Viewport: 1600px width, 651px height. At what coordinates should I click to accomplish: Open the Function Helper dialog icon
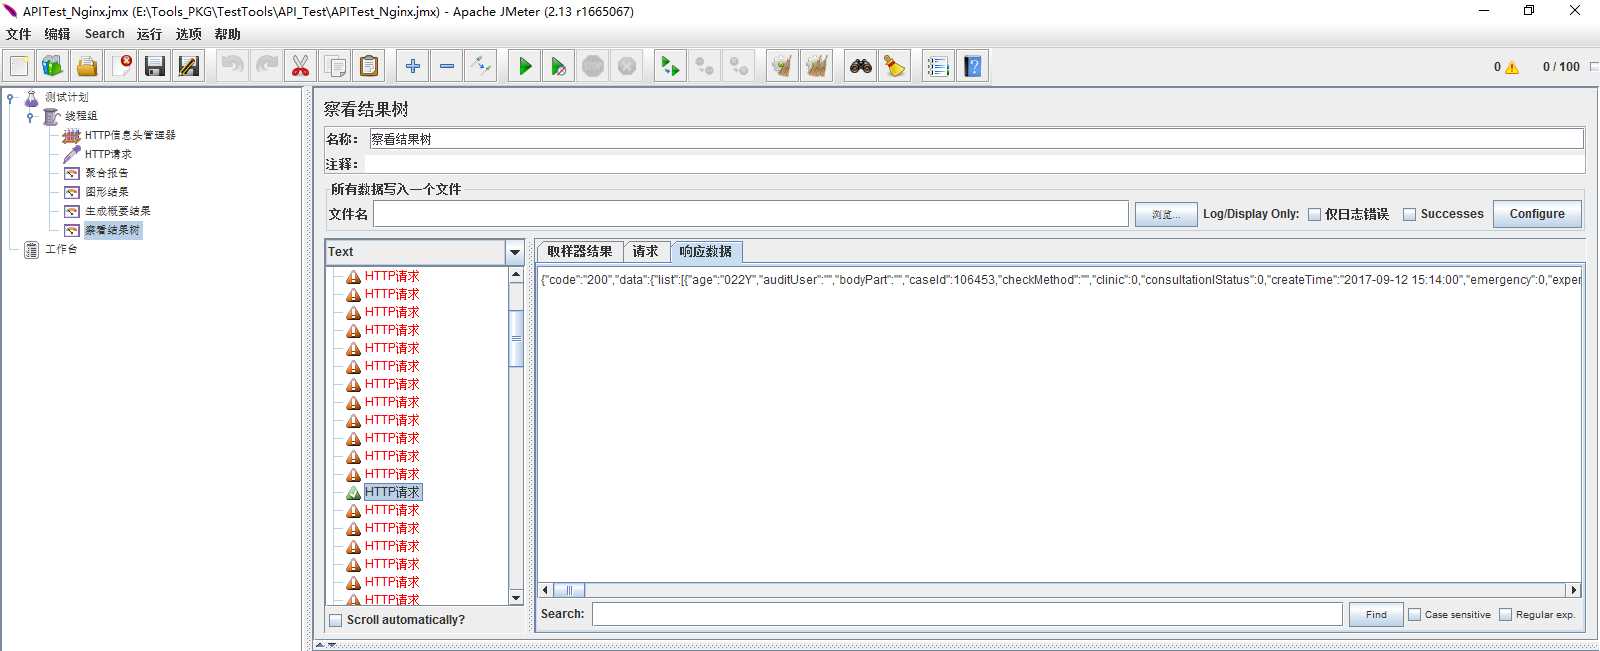point(937,66)
